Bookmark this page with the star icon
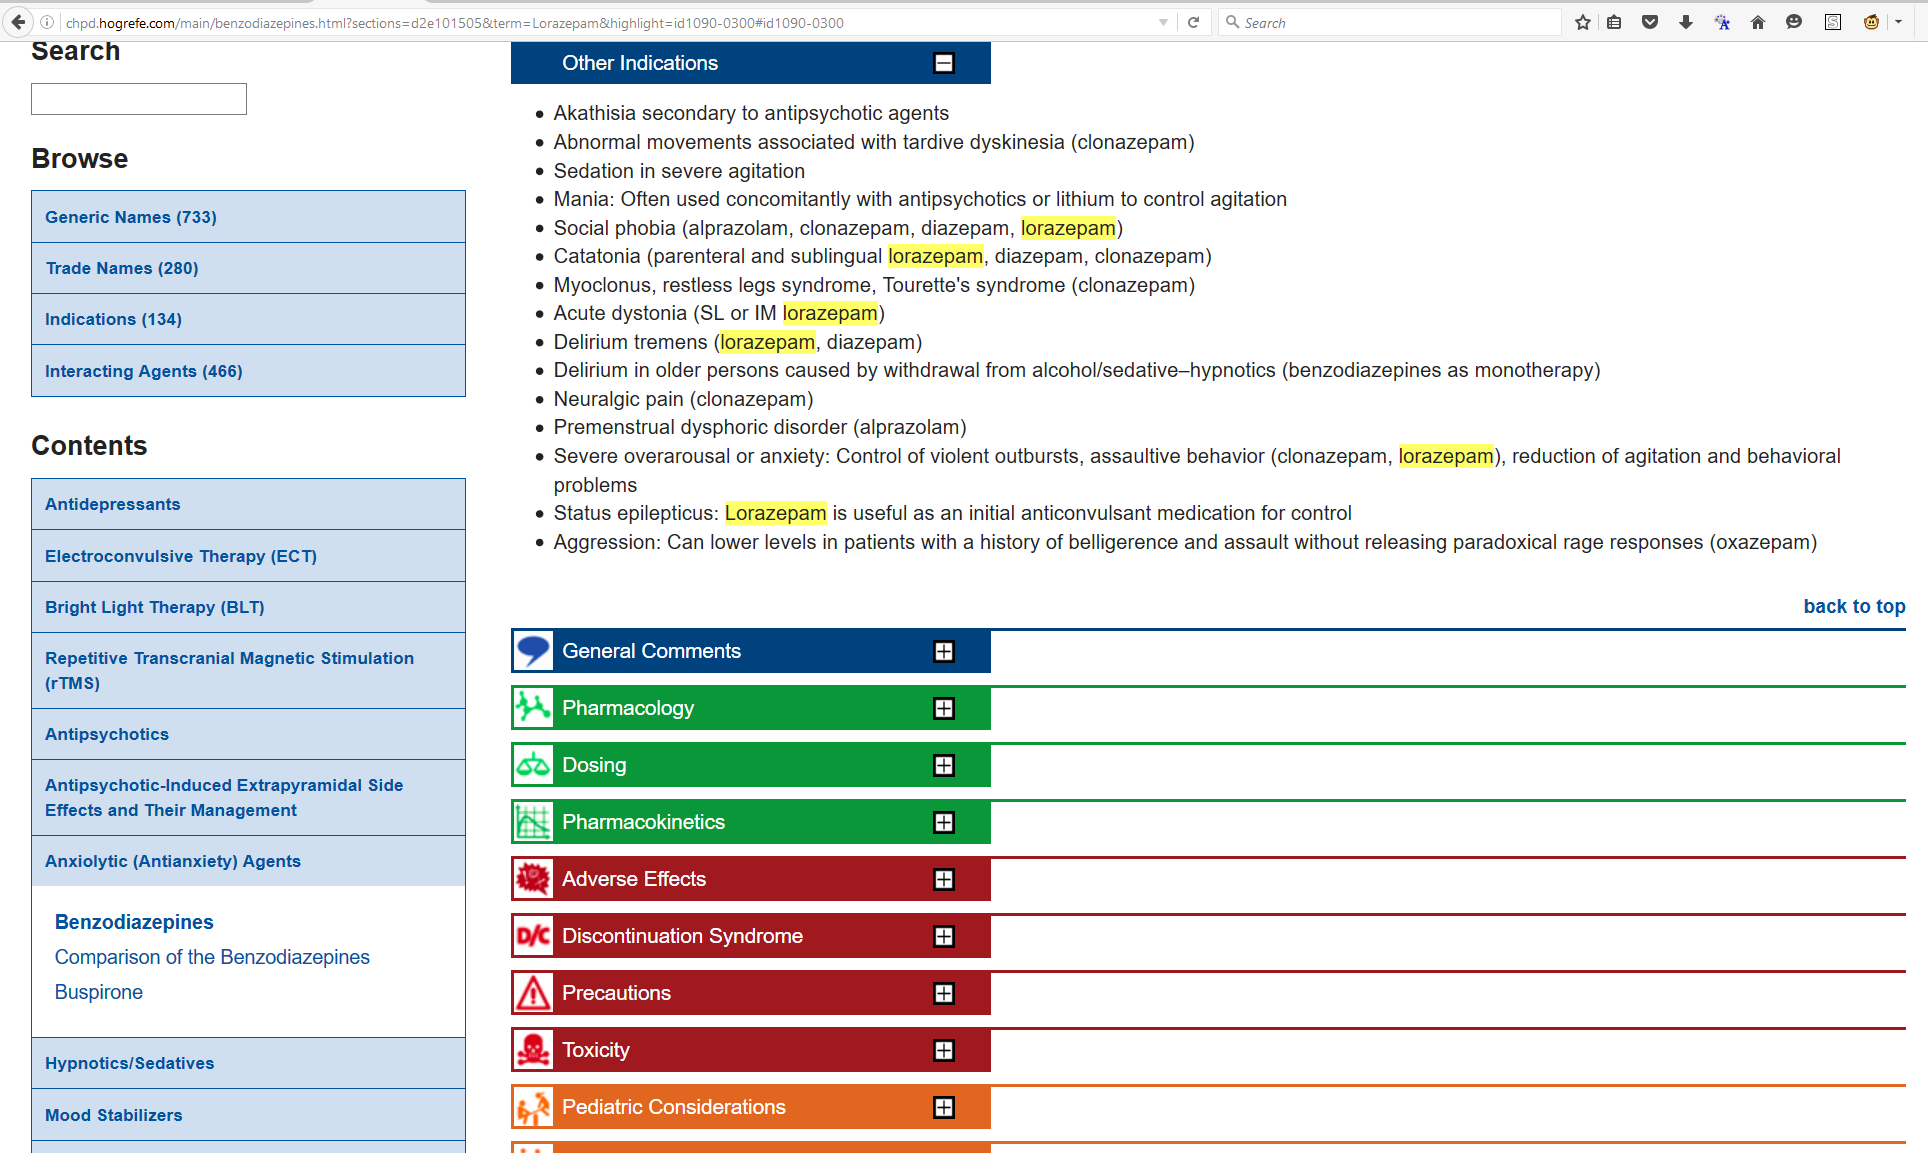Image resolution: width=1928 pixels, height=1153 pixels. coord(1582,22)
